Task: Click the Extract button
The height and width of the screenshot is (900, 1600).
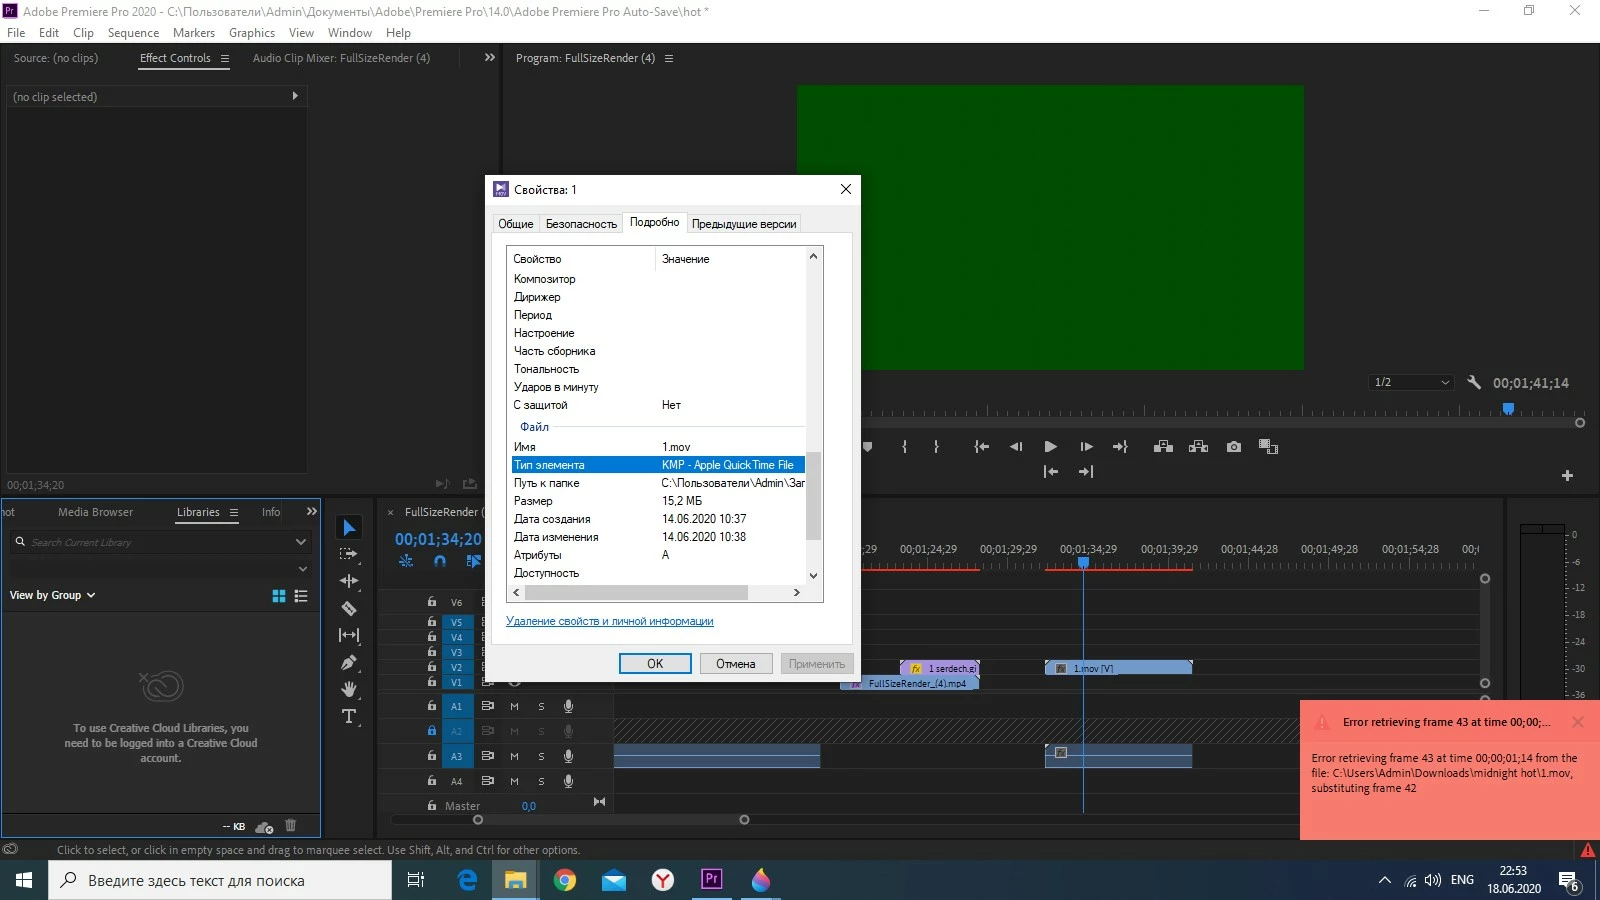Action: tap(1198, 447)
